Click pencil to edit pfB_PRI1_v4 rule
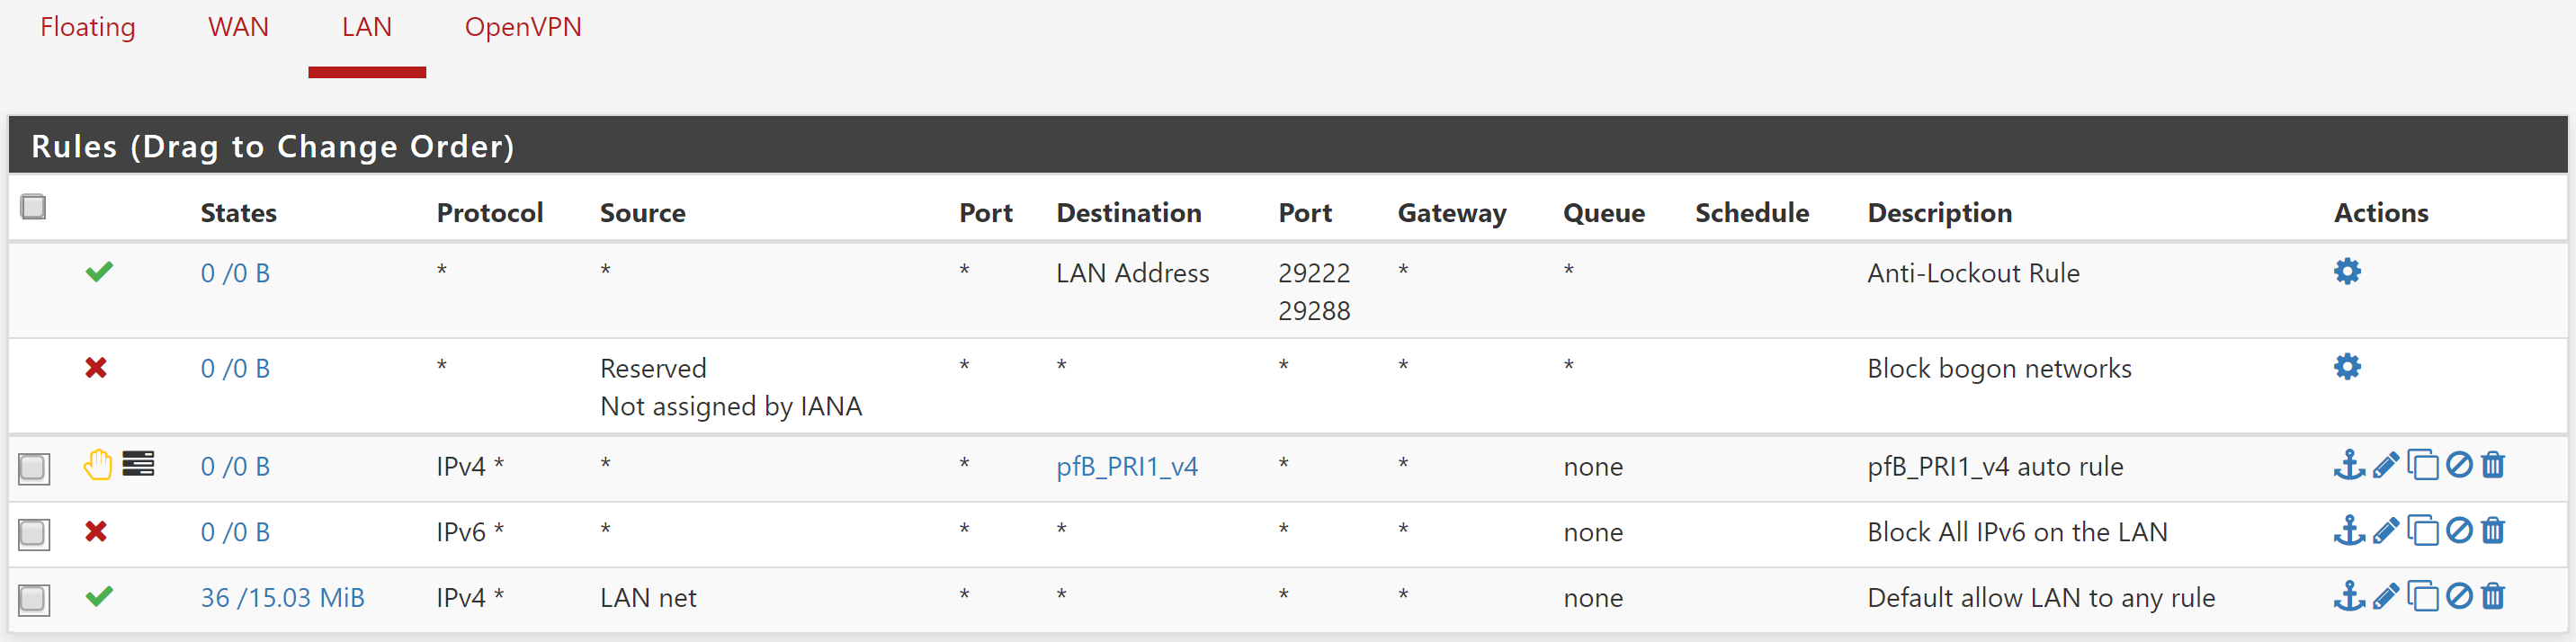2576x642 pixels. (2385, 465)
